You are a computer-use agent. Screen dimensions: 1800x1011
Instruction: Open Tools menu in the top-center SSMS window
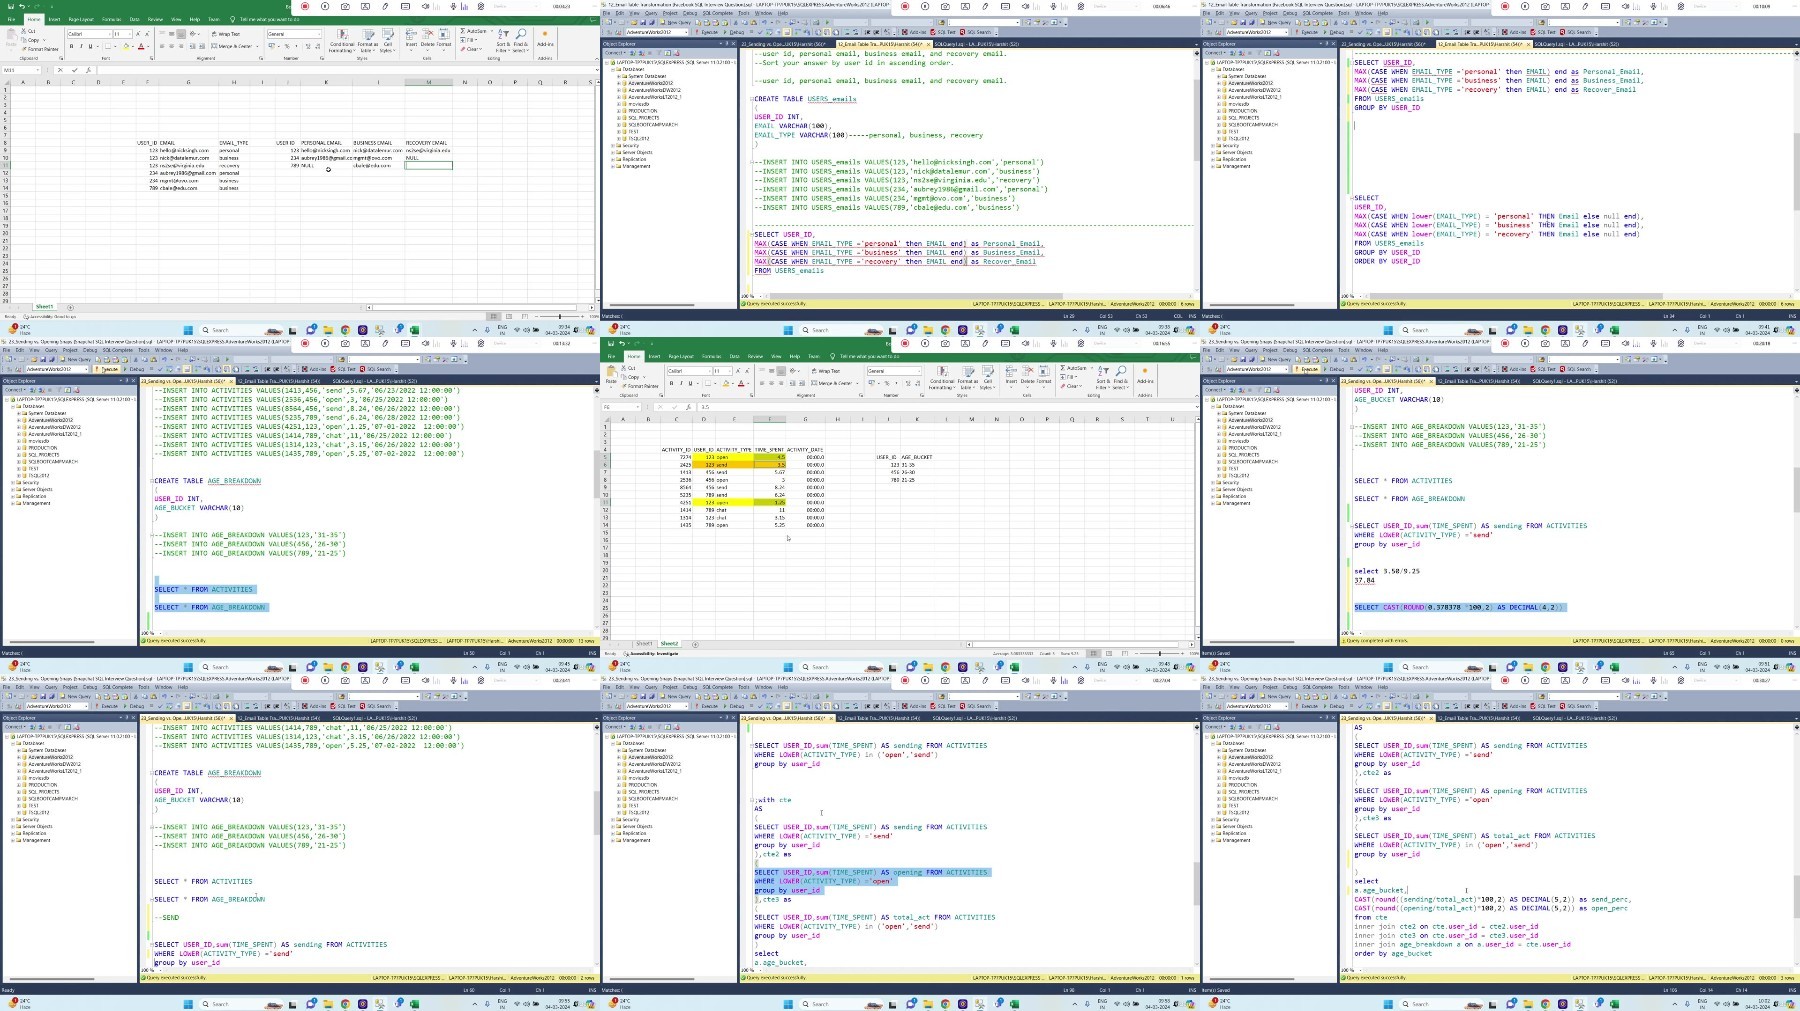(743, 13)
